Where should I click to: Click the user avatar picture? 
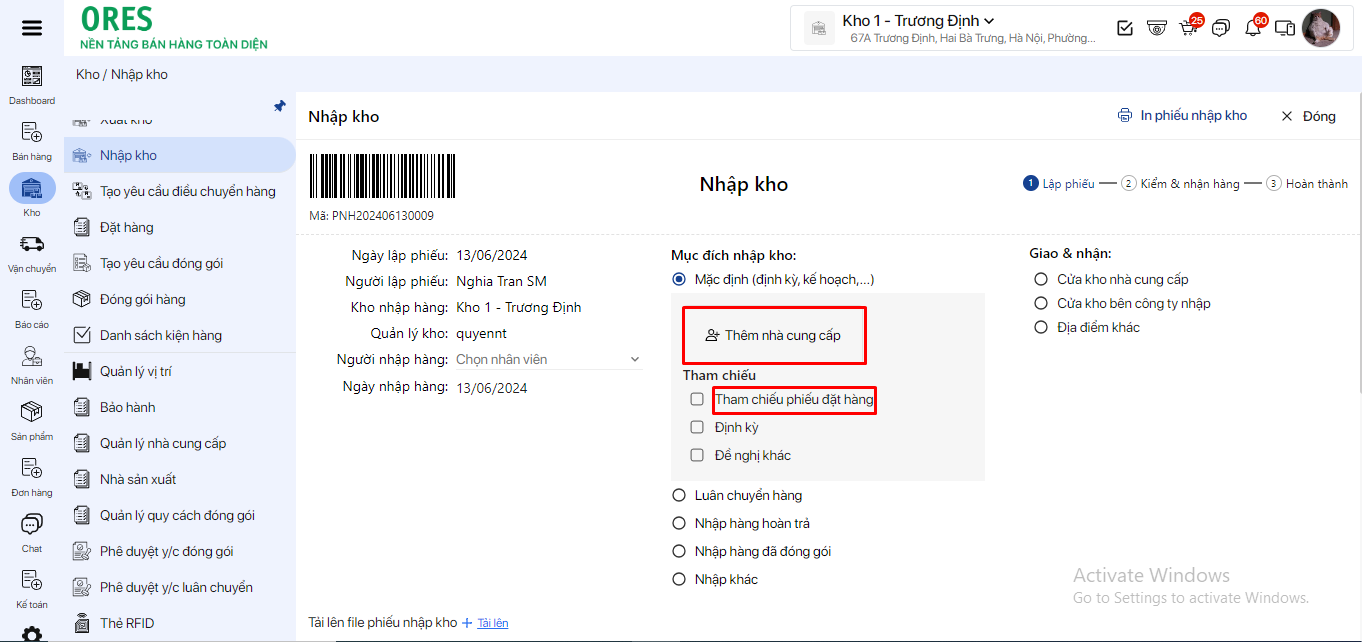click(x=1320, y=28)
